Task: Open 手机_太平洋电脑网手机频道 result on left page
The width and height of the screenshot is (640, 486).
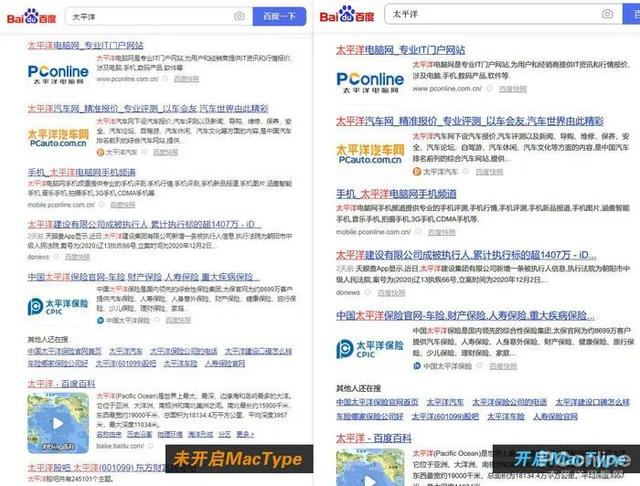Action: pos(82,172)
